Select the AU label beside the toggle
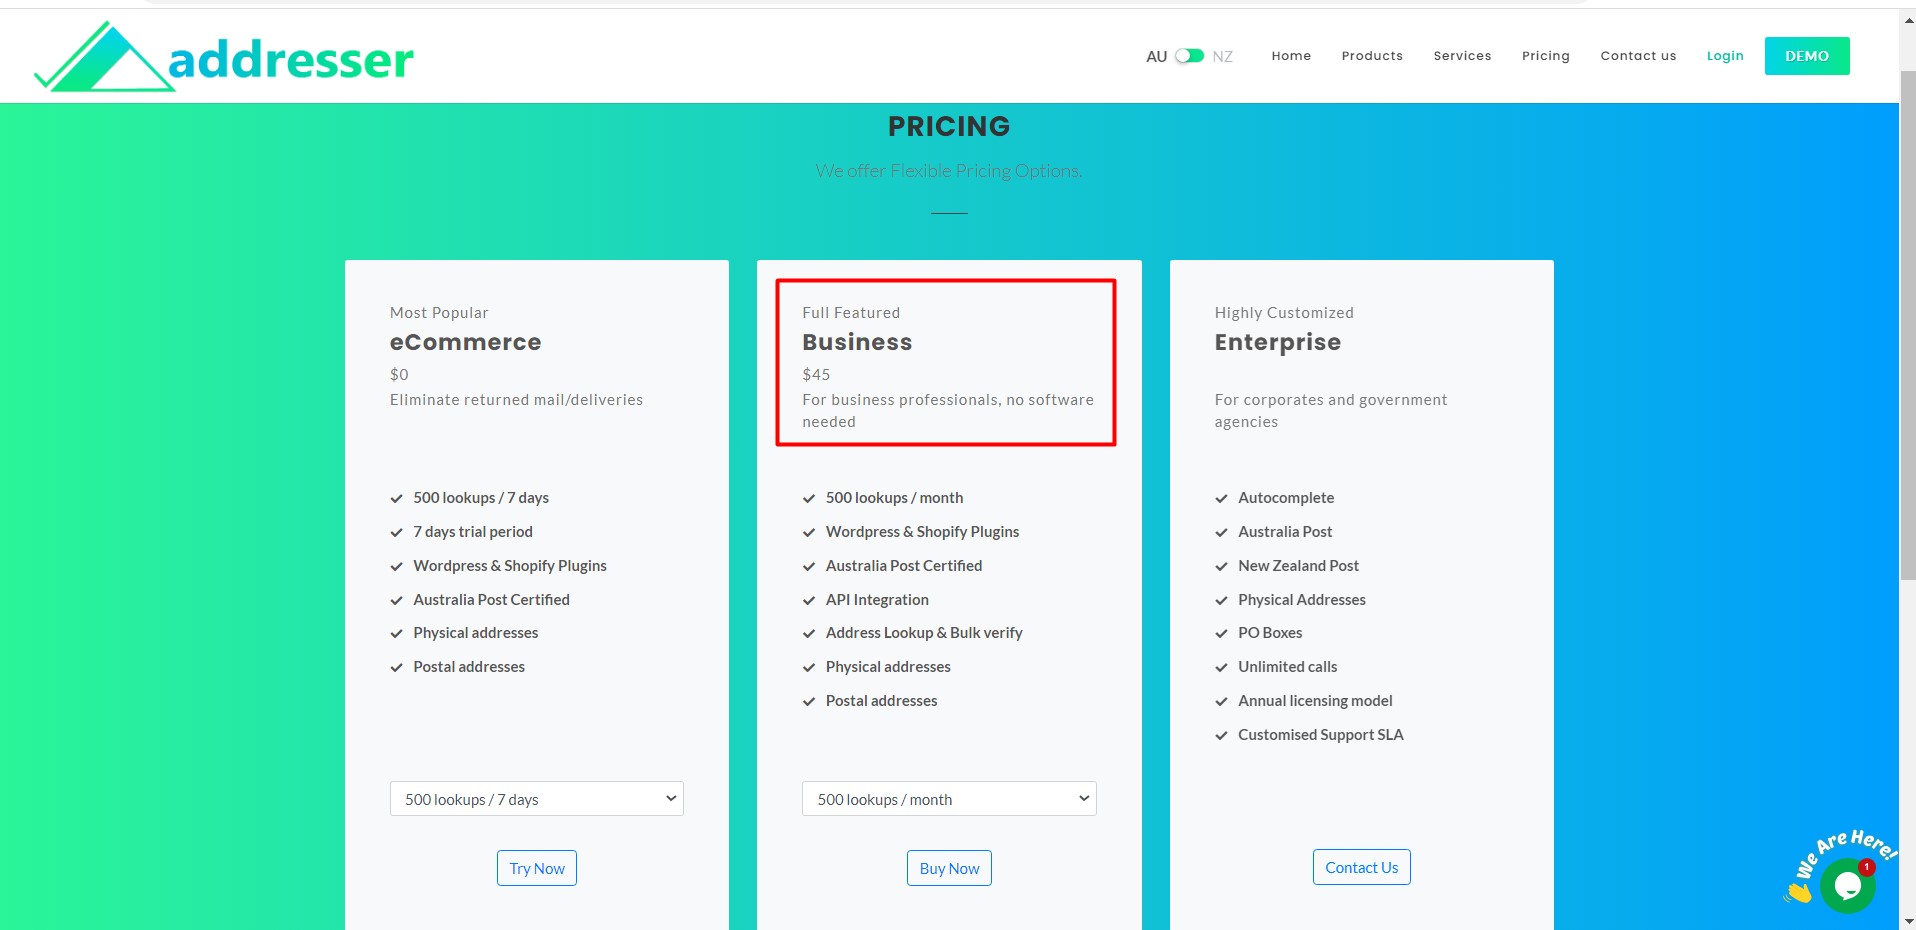Screen dimensions: 1916x930 point(1156,57)
